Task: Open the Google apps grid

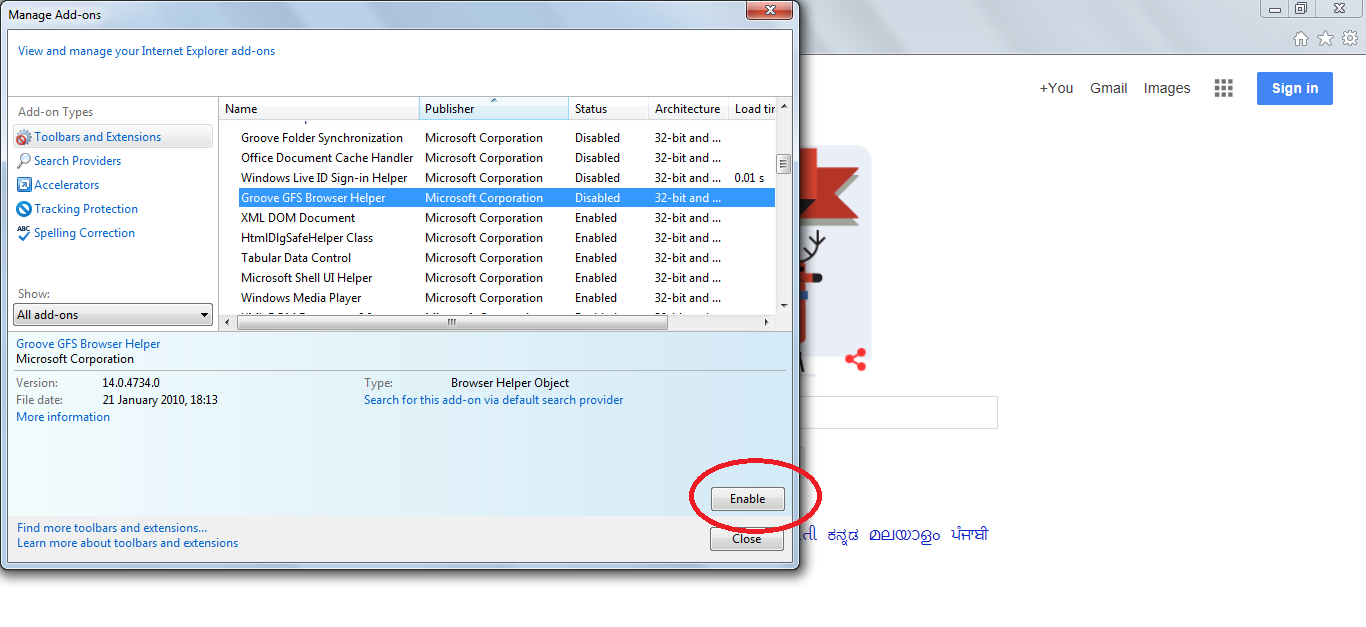Action: 1223,88
